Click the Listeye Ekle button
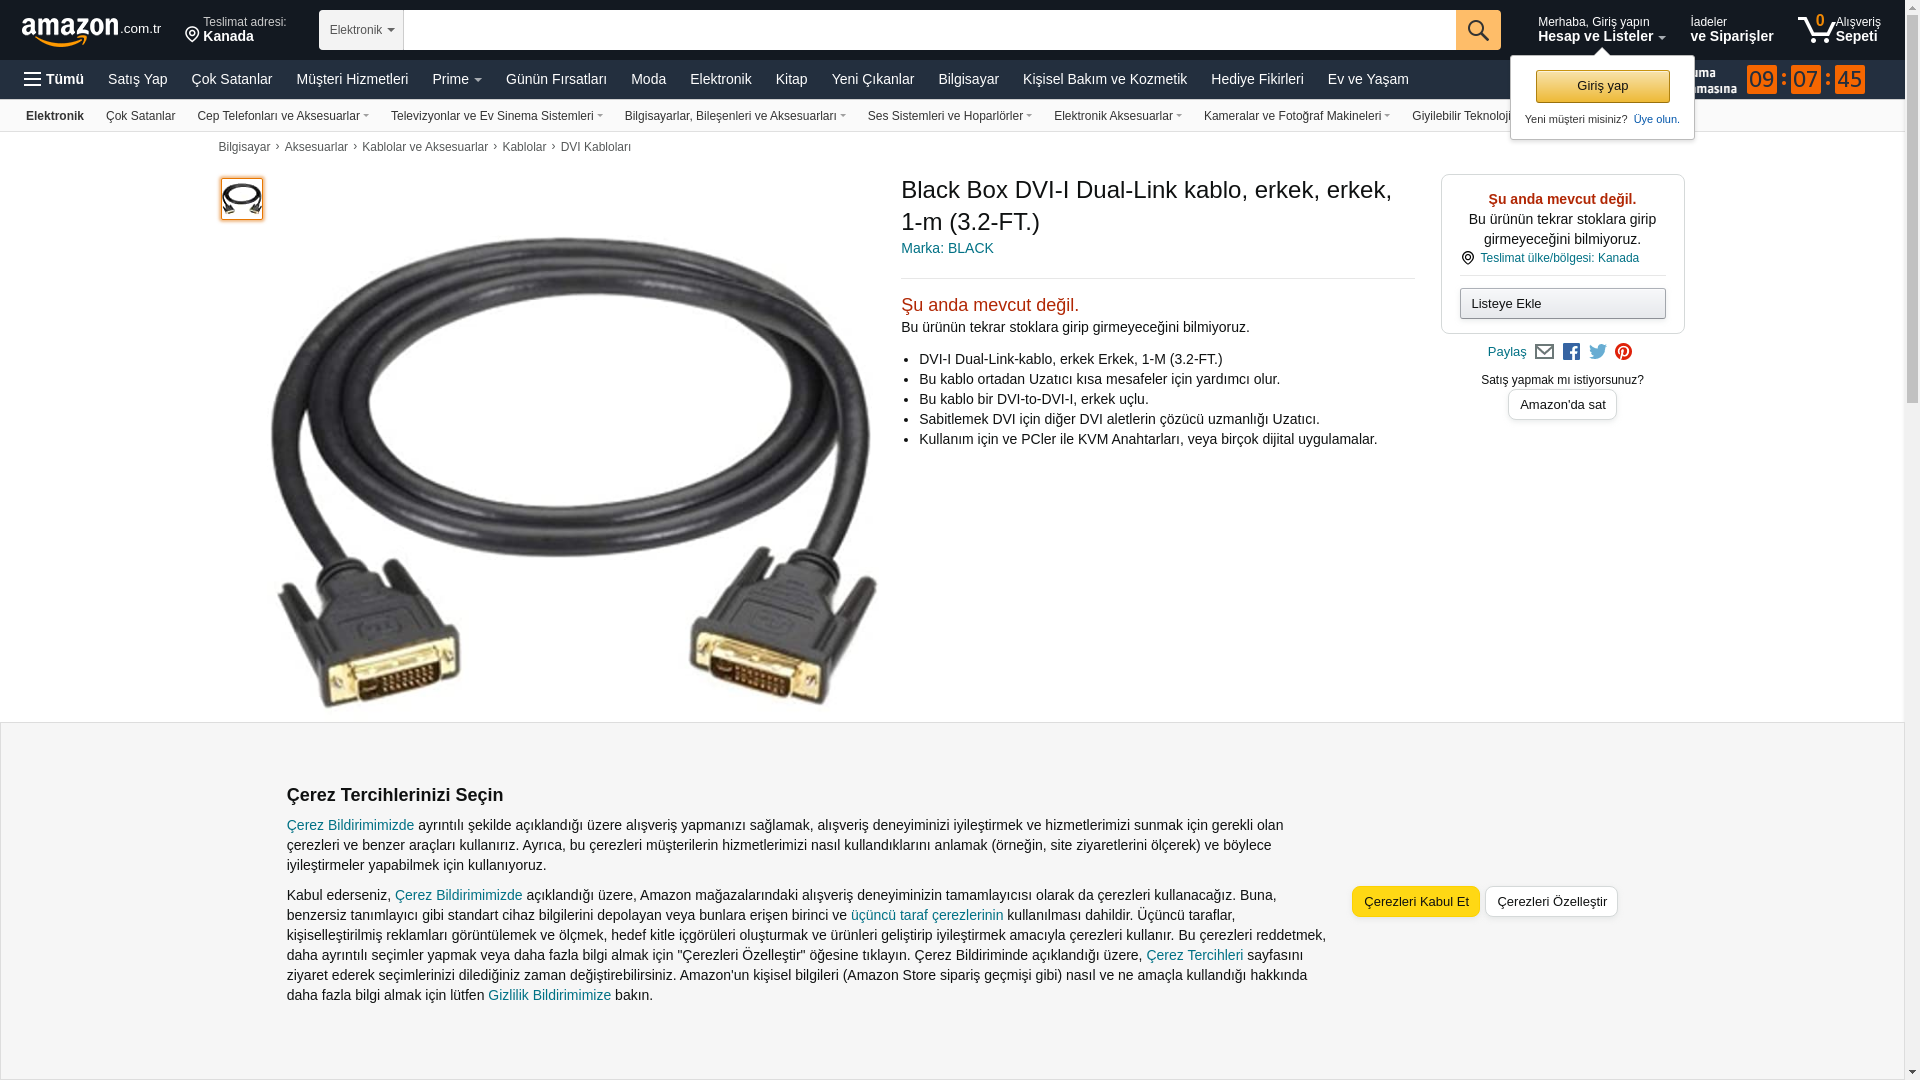 (1562, 304)
